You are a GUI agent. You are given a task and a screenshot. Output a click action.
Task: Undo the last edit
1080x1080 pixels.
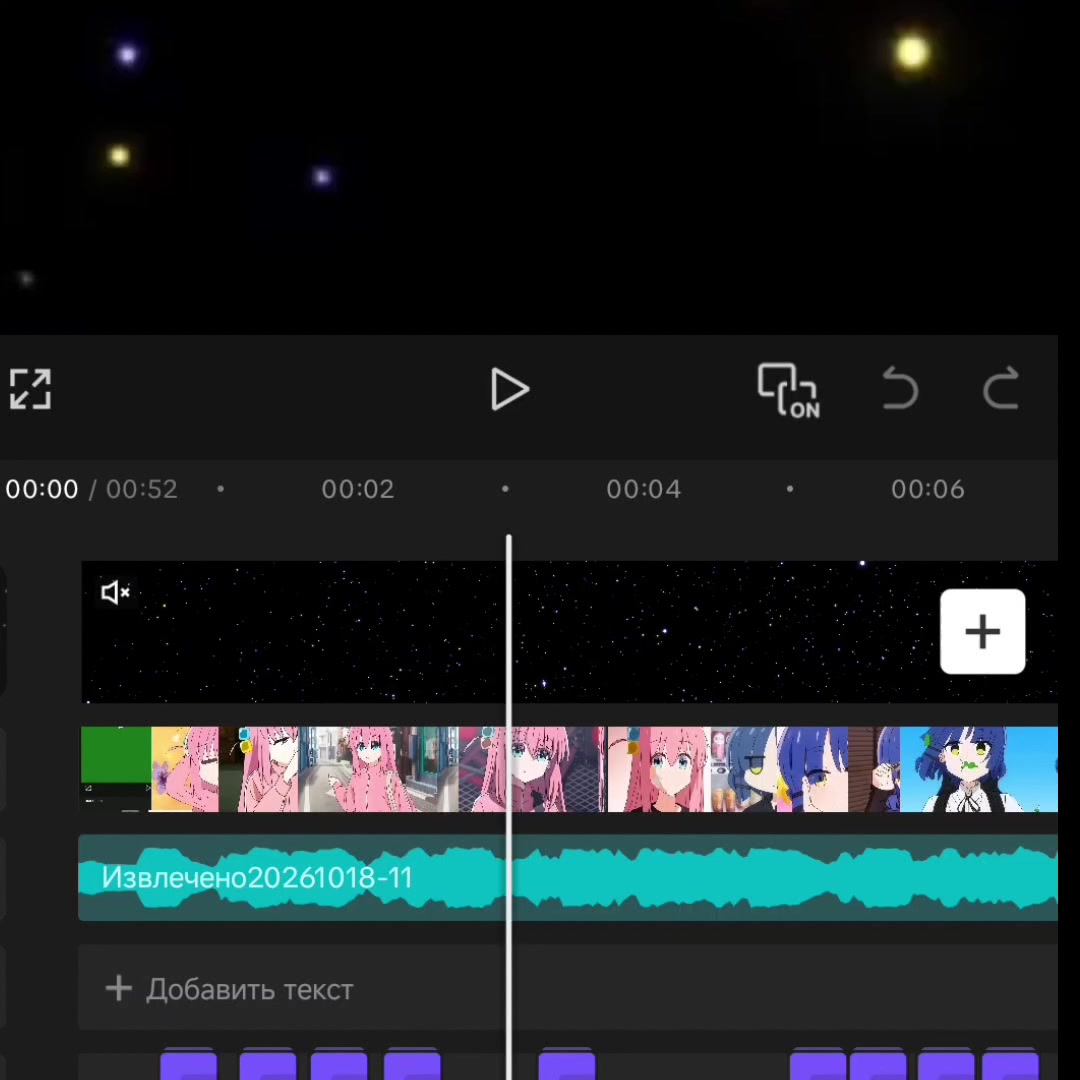[x=900, y=388]
